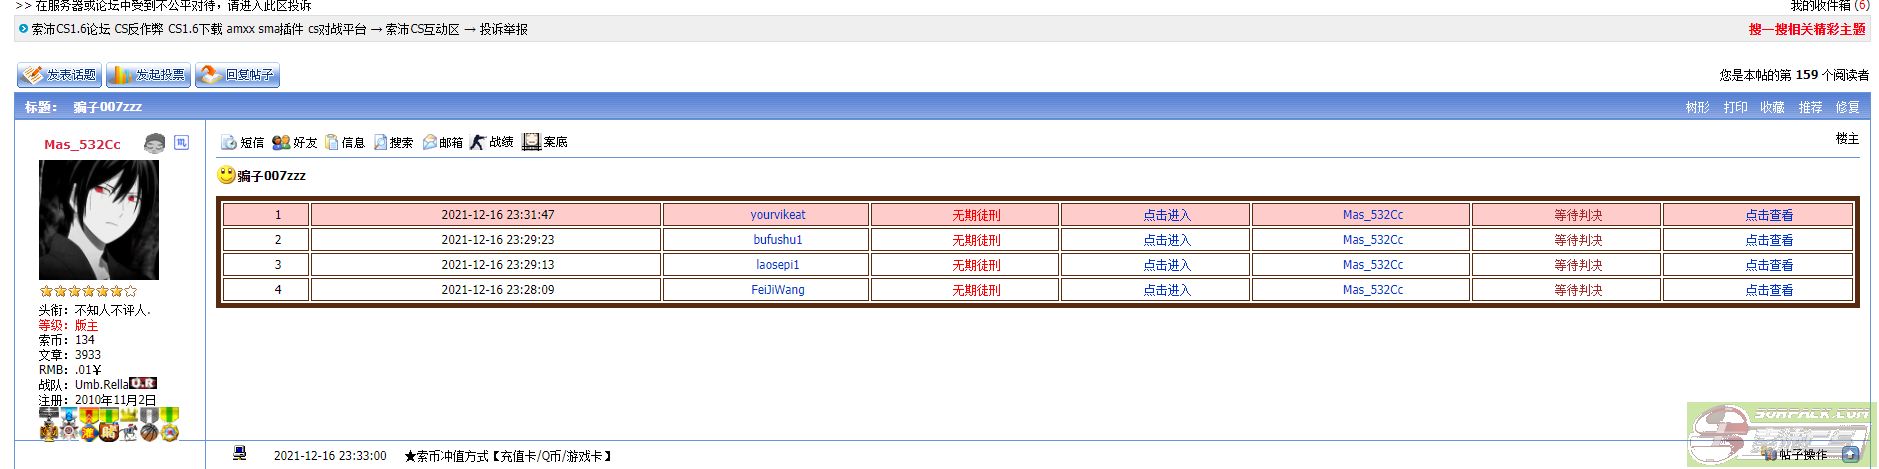This screenshot has width=1879, height=469.
Task: Open 投诉举报 breadcrumb link
Action: click(x=503, y=29)
